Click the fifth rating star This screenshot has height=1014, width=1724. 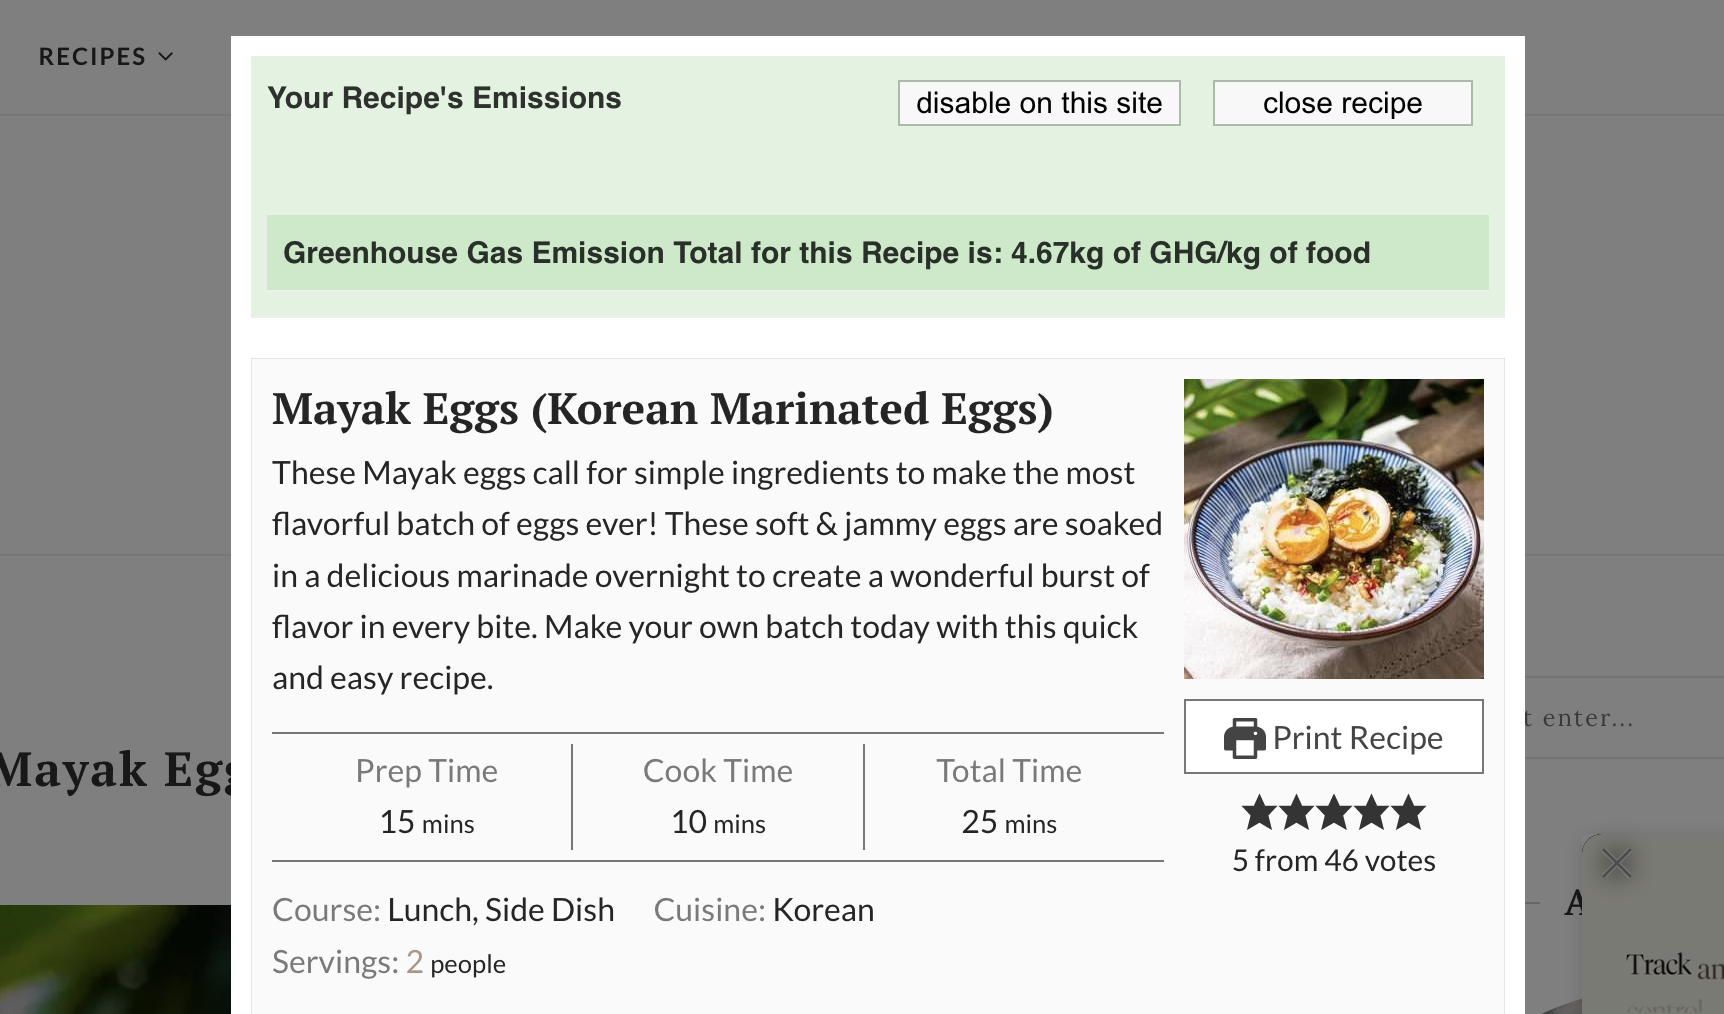click(x=1408, y=813)
